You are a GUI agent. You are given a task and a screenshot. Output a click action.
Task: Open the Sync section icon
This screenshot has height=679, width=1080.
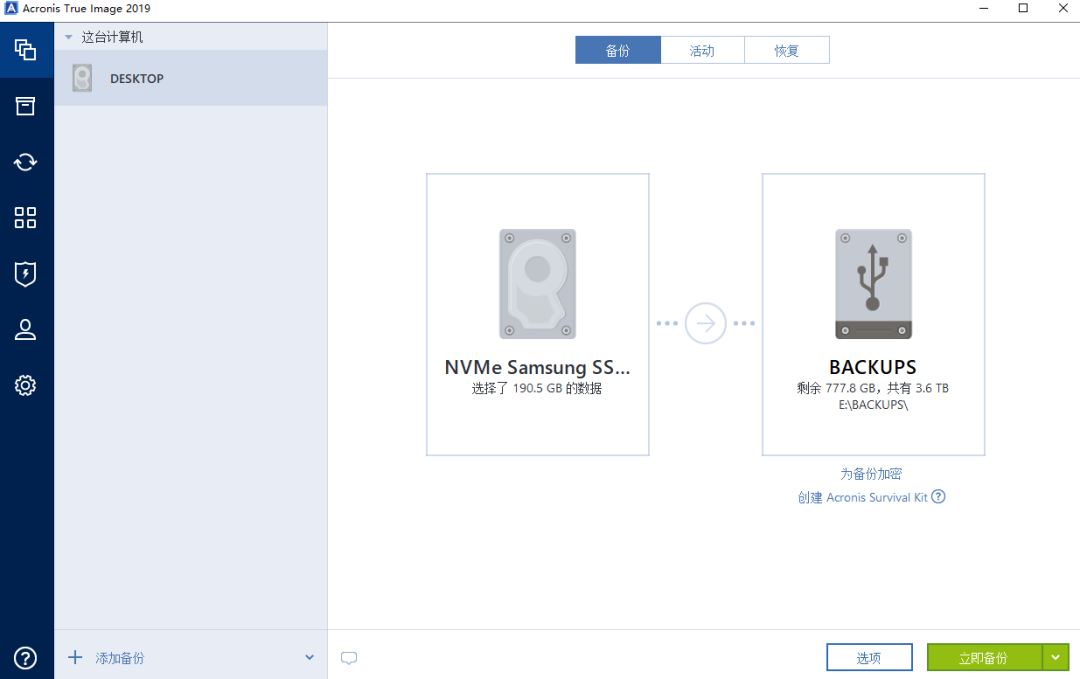coord(25,162)
